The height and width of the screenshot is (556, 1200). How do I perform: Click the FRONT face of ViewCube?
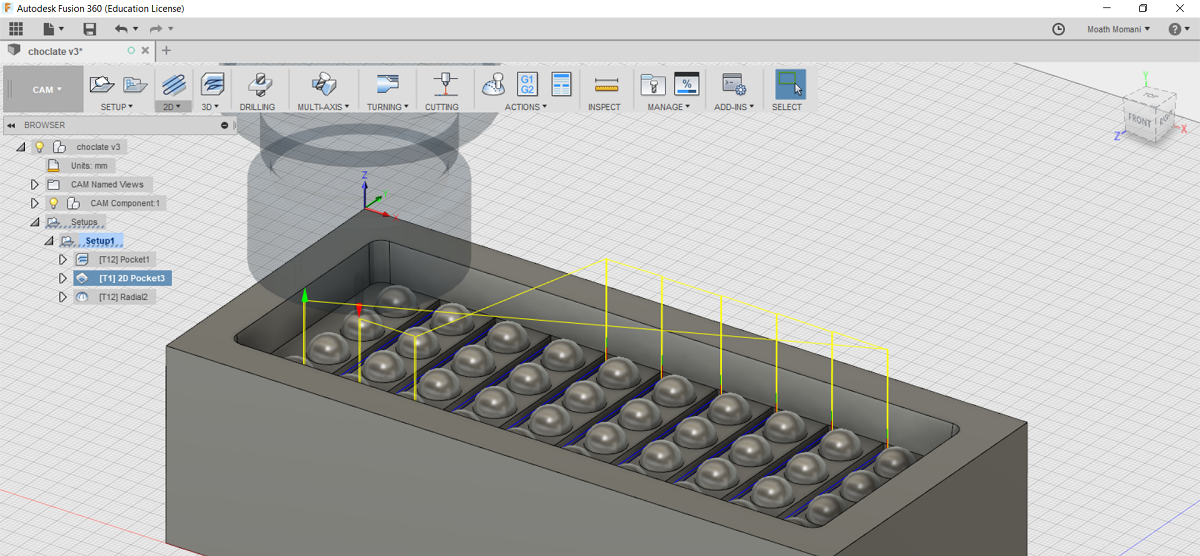1139,120
